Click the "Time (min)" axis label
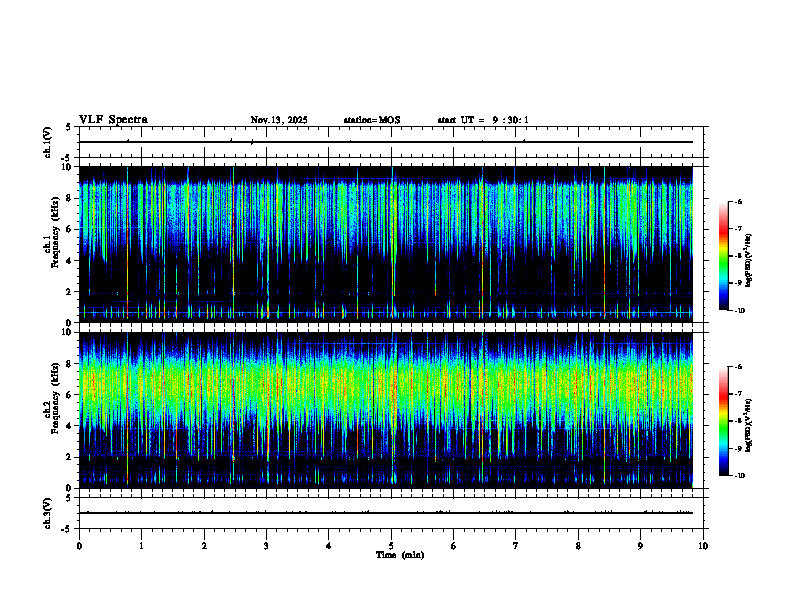The height and width of the screenshot is (612, 792). tap(400, 555)
